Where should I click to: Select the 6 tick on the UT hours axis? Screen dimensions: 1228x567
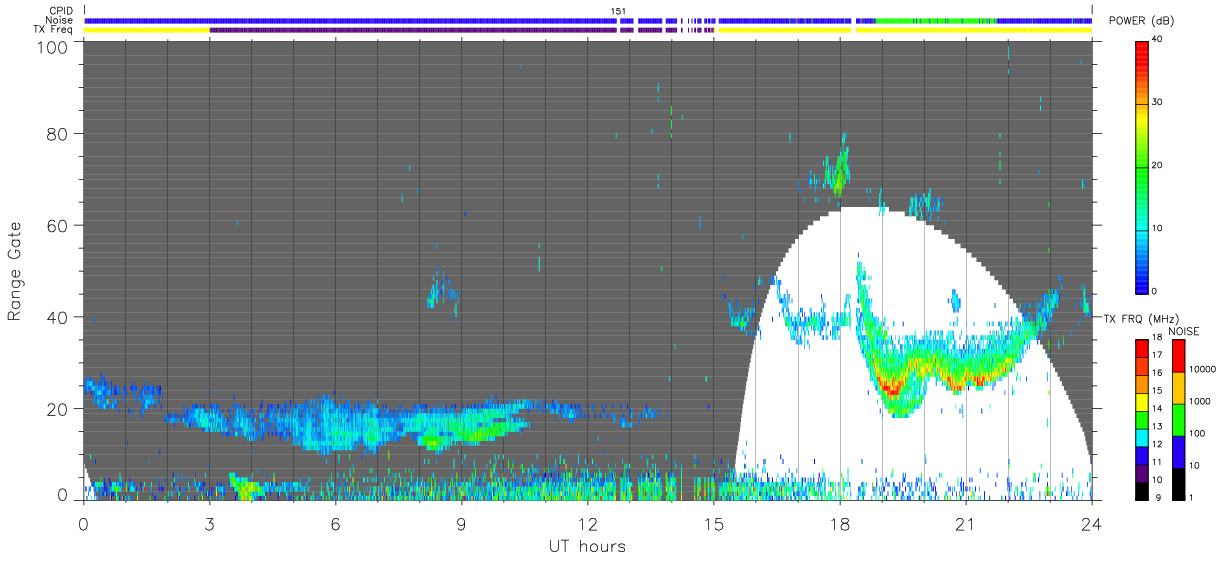(x=335, y=524)
